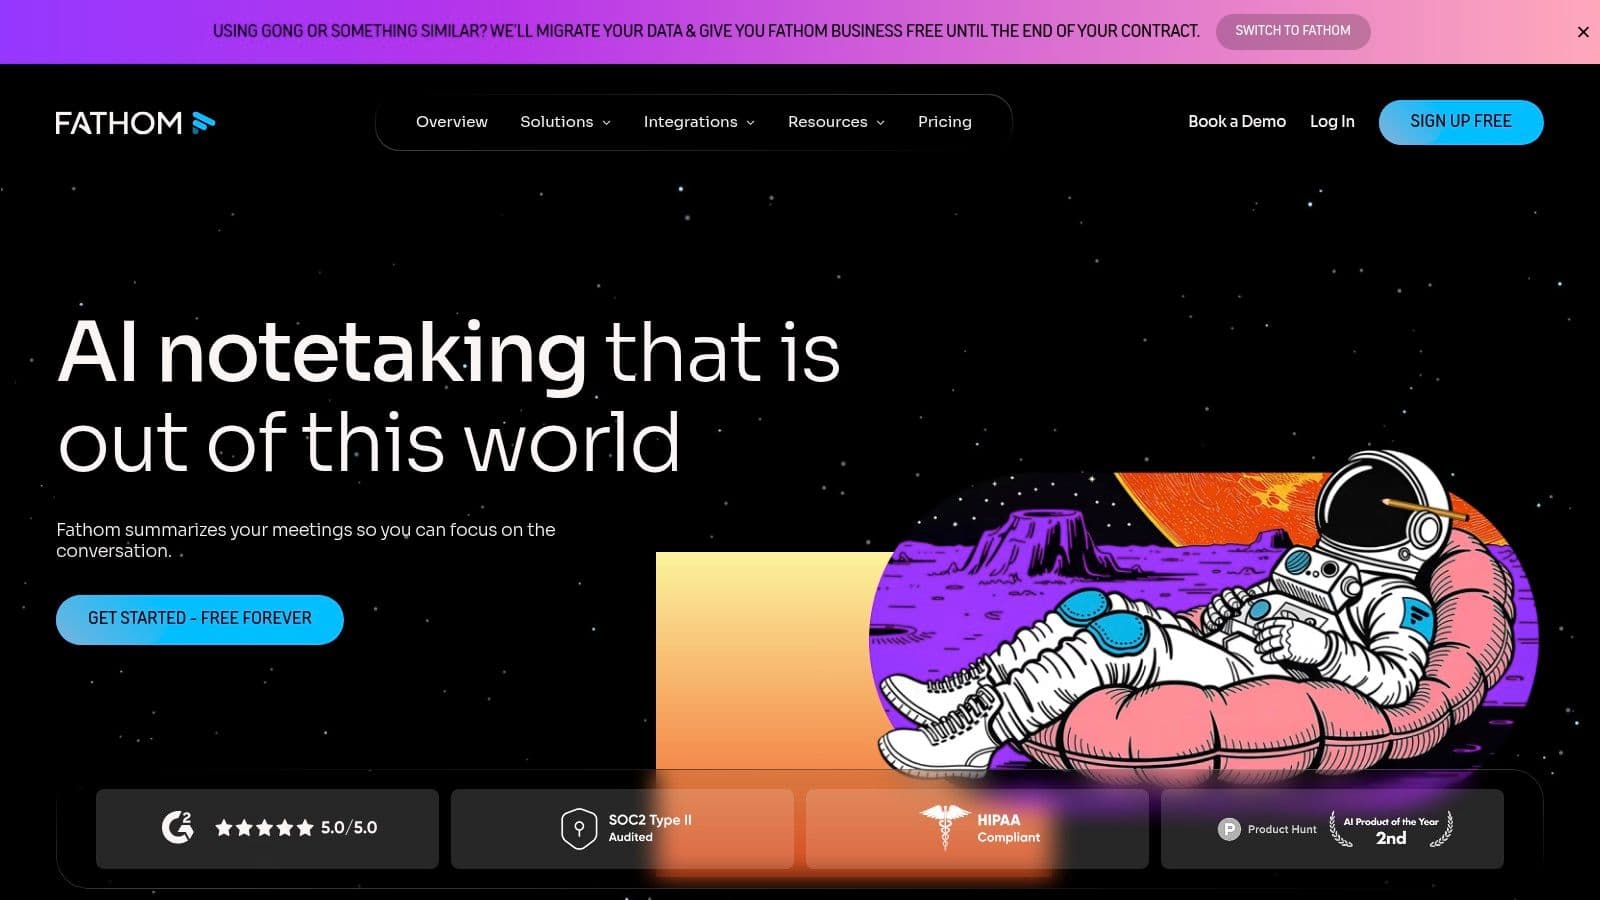
Task: Open the Integrations dropdown
Action: pos(699,122)
